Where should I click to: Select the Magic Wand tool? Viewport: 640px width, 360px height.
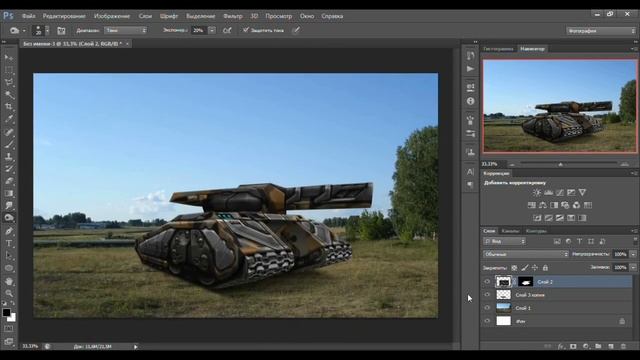9,95
